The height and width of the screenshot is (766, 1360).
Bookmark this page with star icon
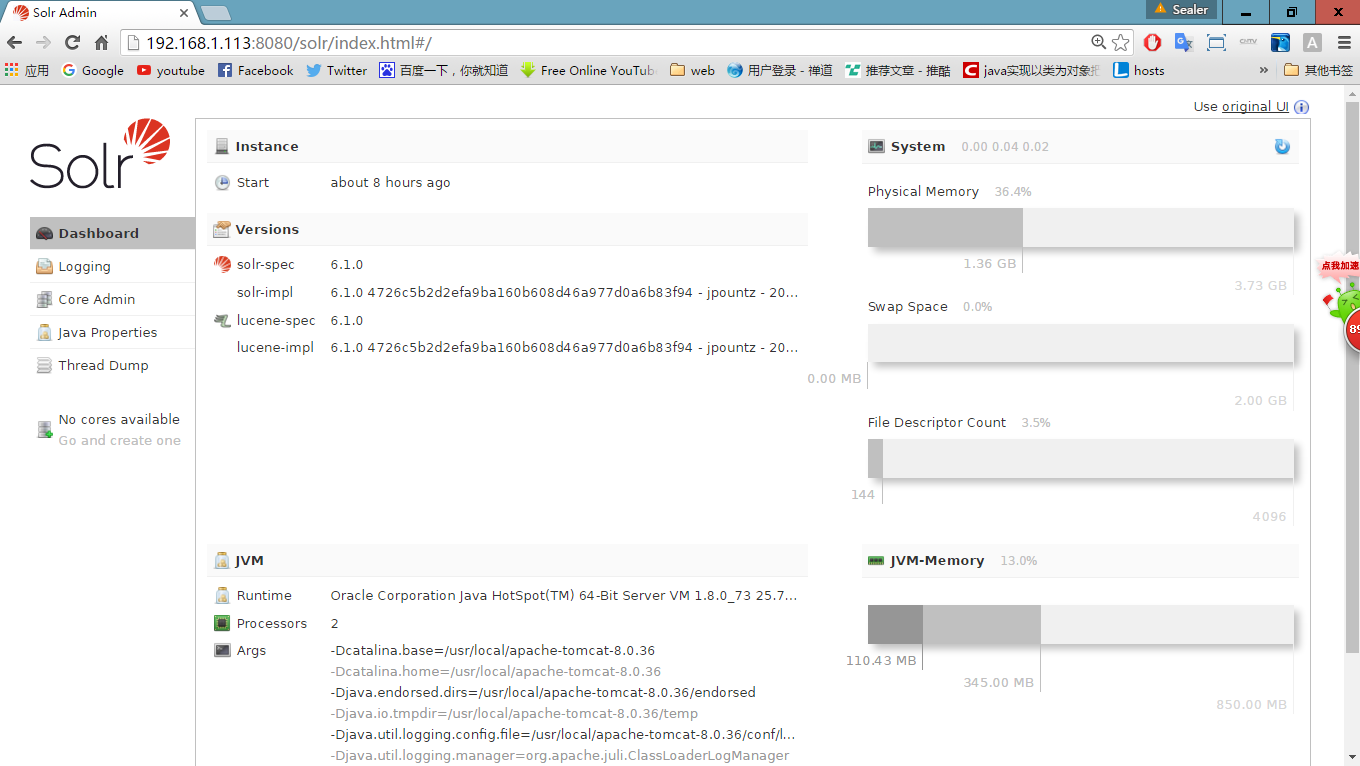point(1121,43)
